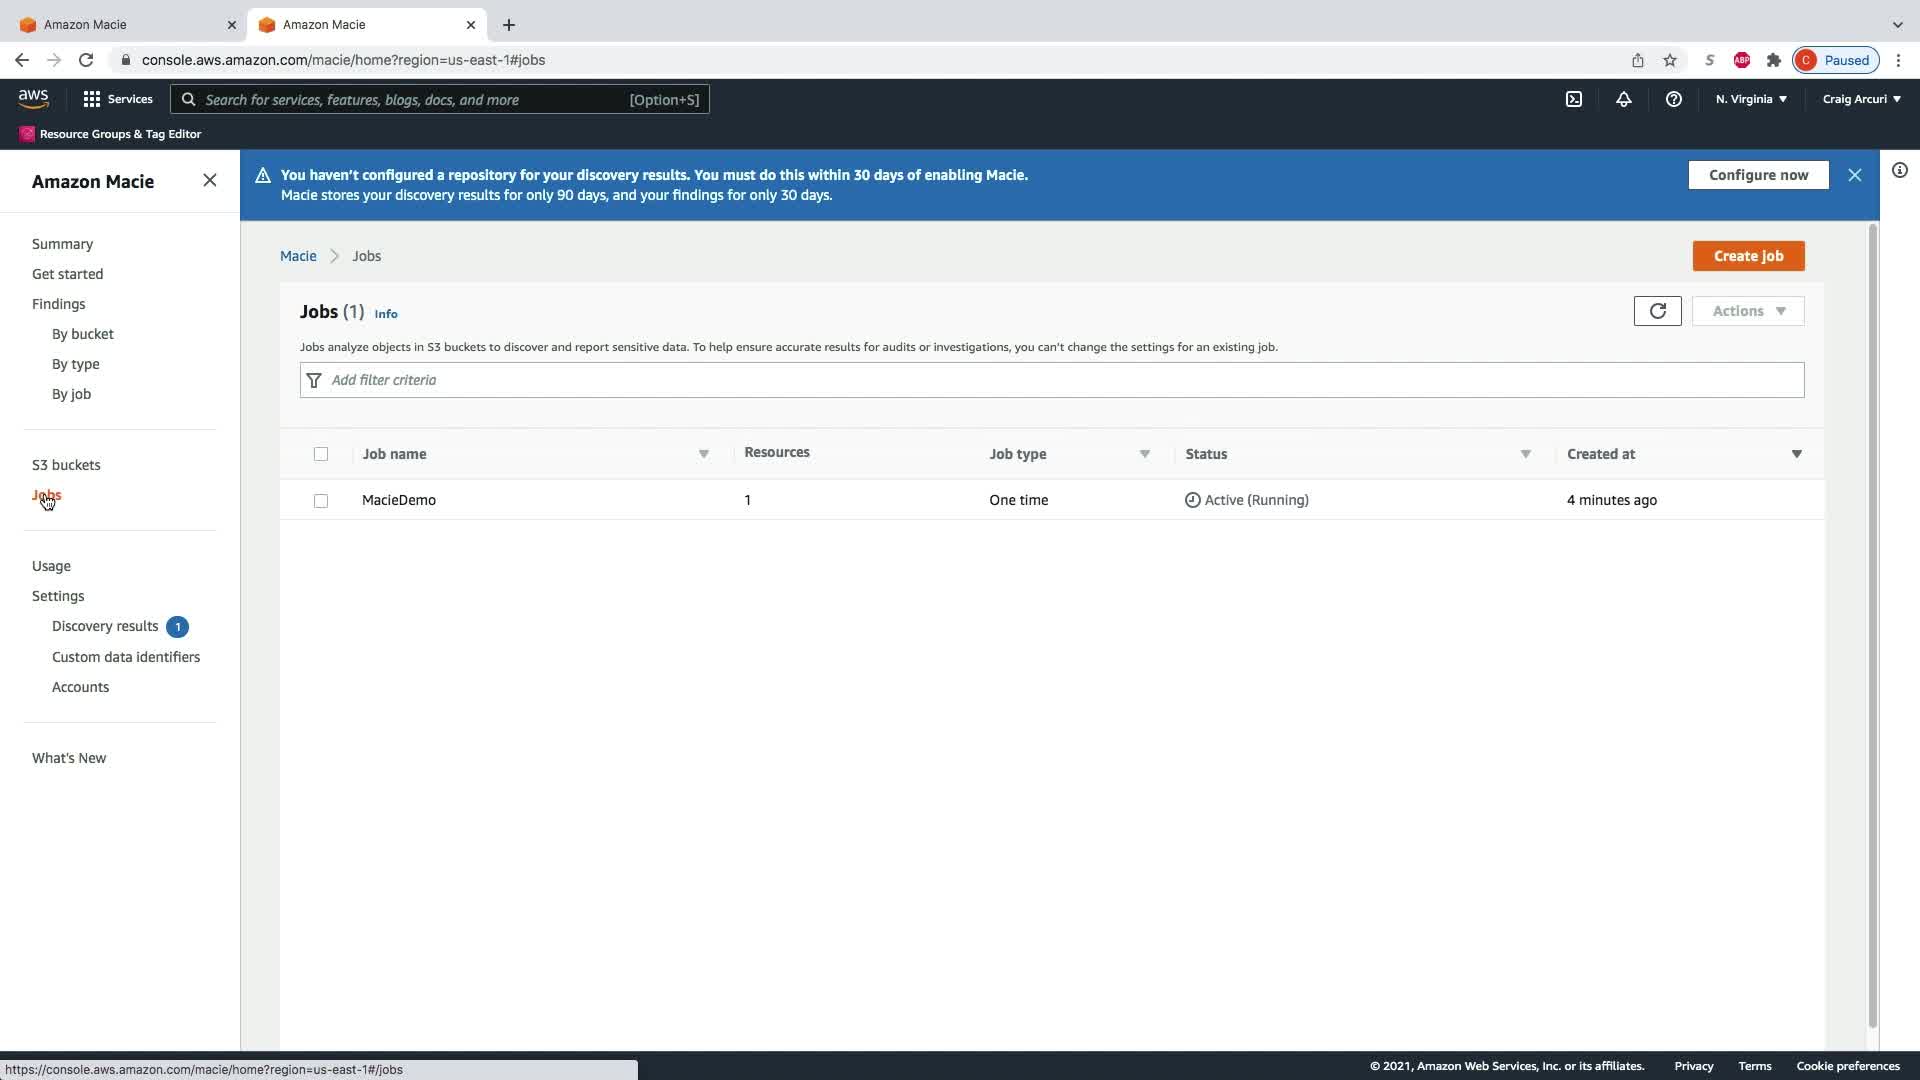The width and height of the screenshot is (1920, 1080).
Task: Select all jobs with the header checkbox
Action: 321,454
